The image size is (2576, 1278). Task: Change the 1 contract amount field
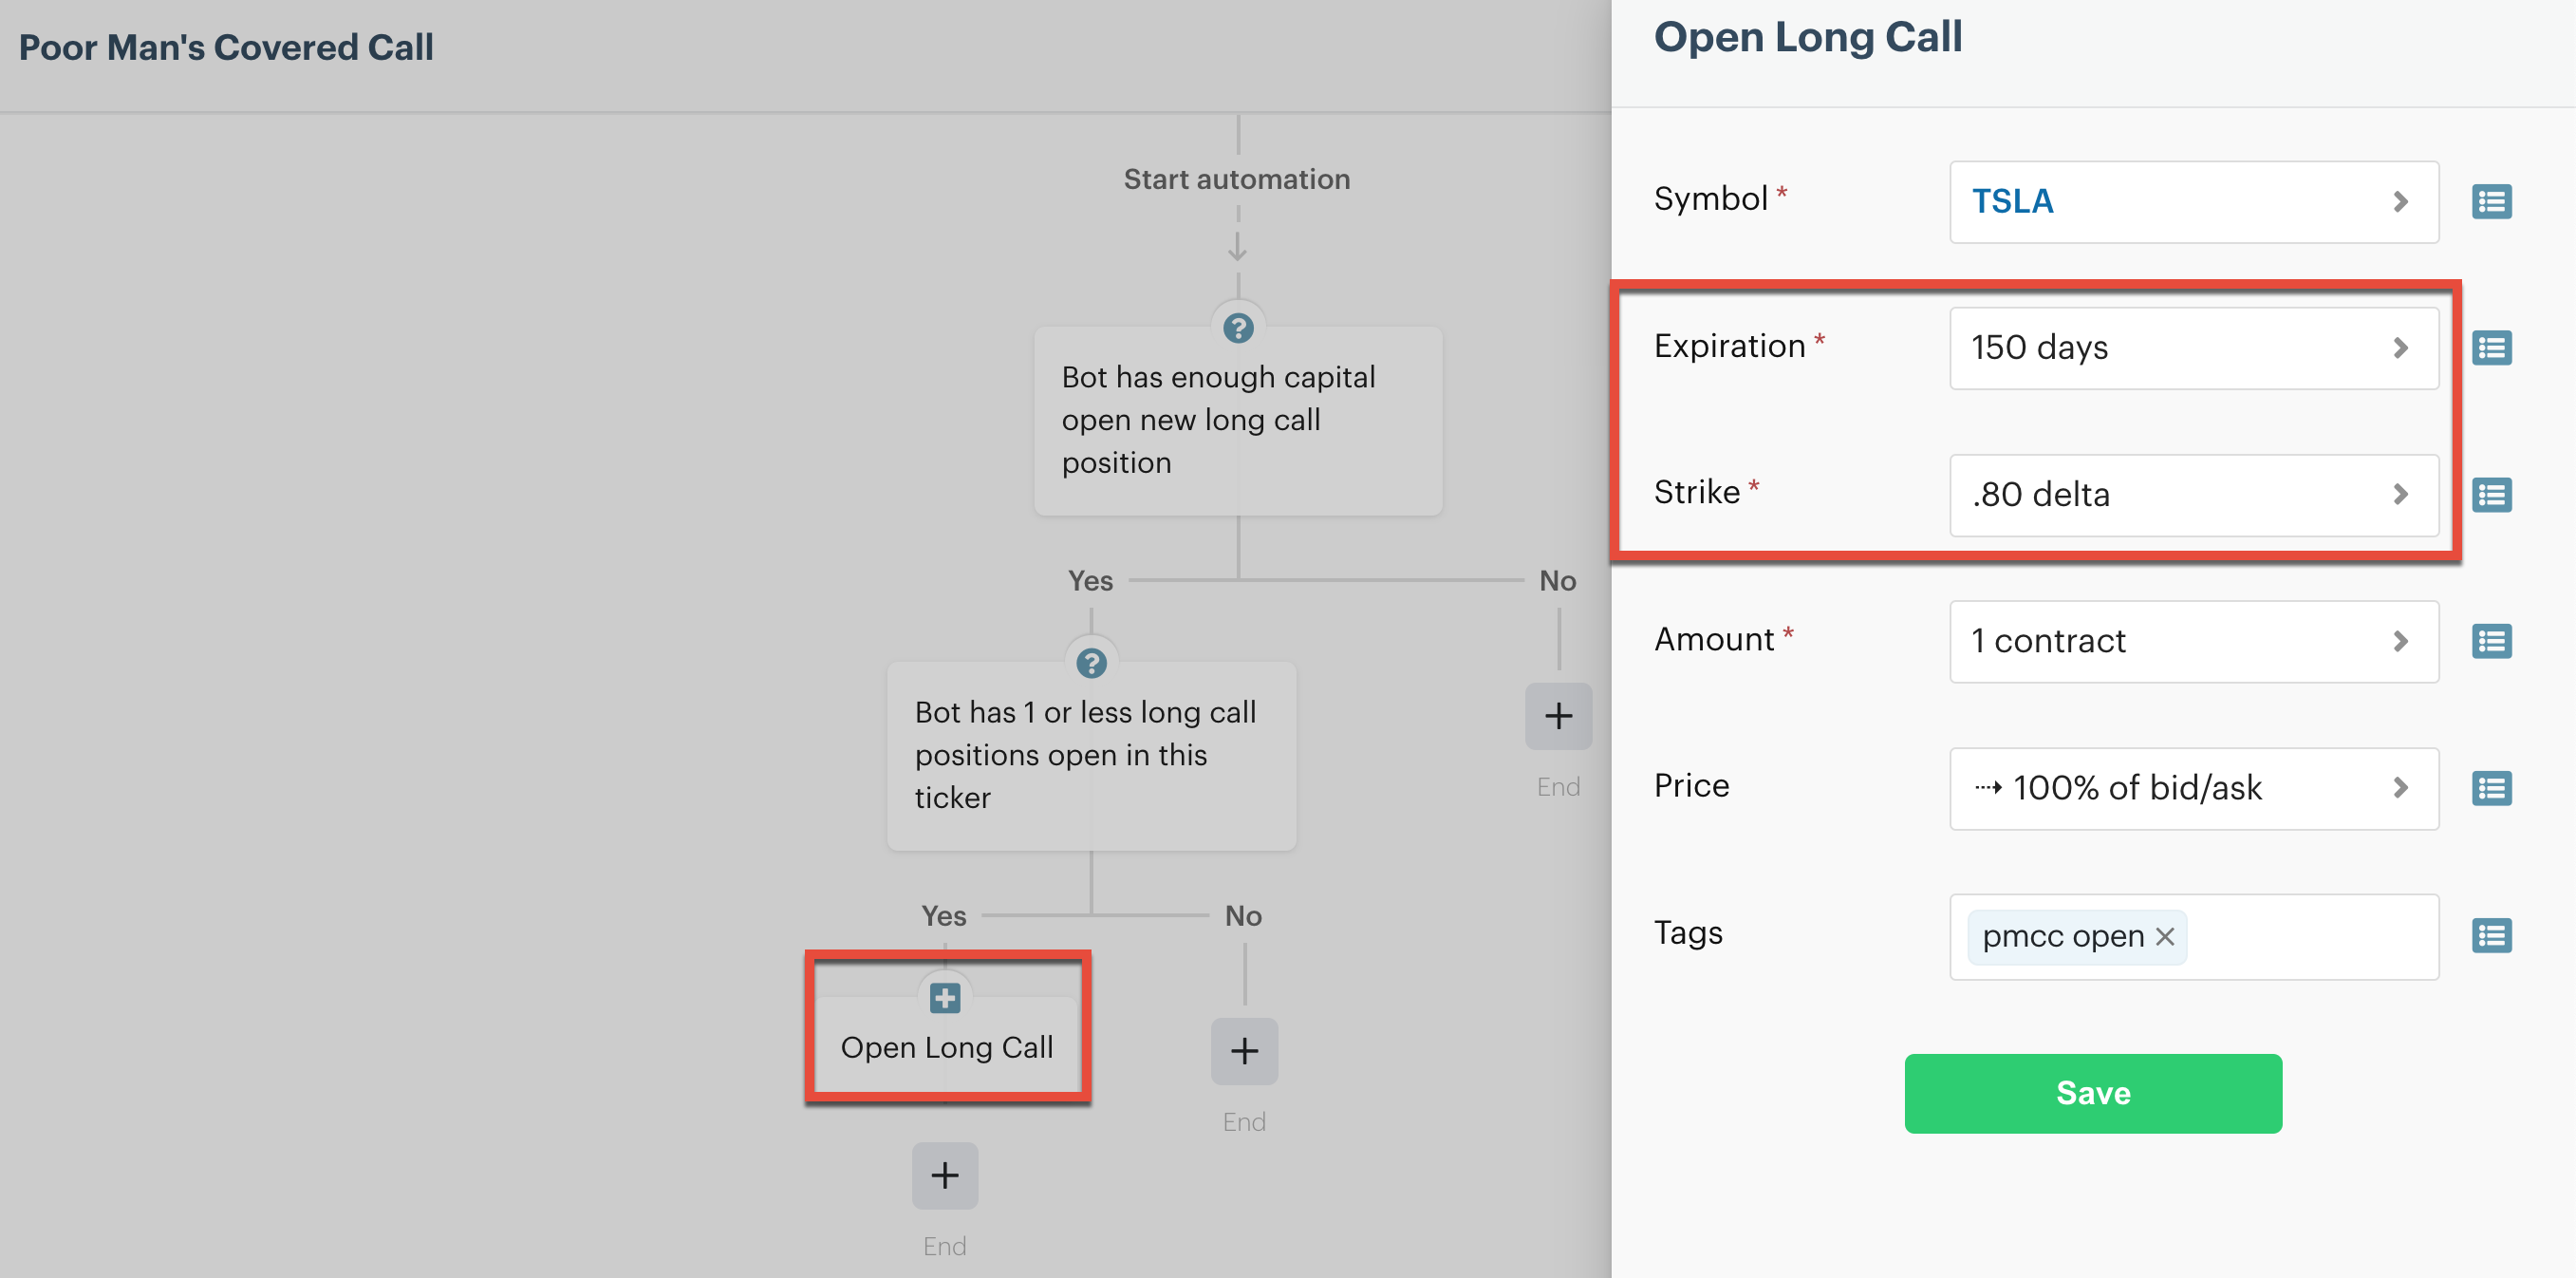point(2193,641)
